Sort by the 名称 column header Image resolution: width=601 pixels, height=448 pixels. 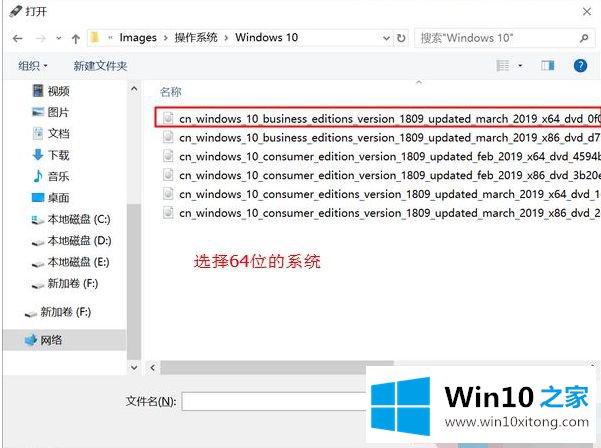pyautogui.click(x=171, y=92)
